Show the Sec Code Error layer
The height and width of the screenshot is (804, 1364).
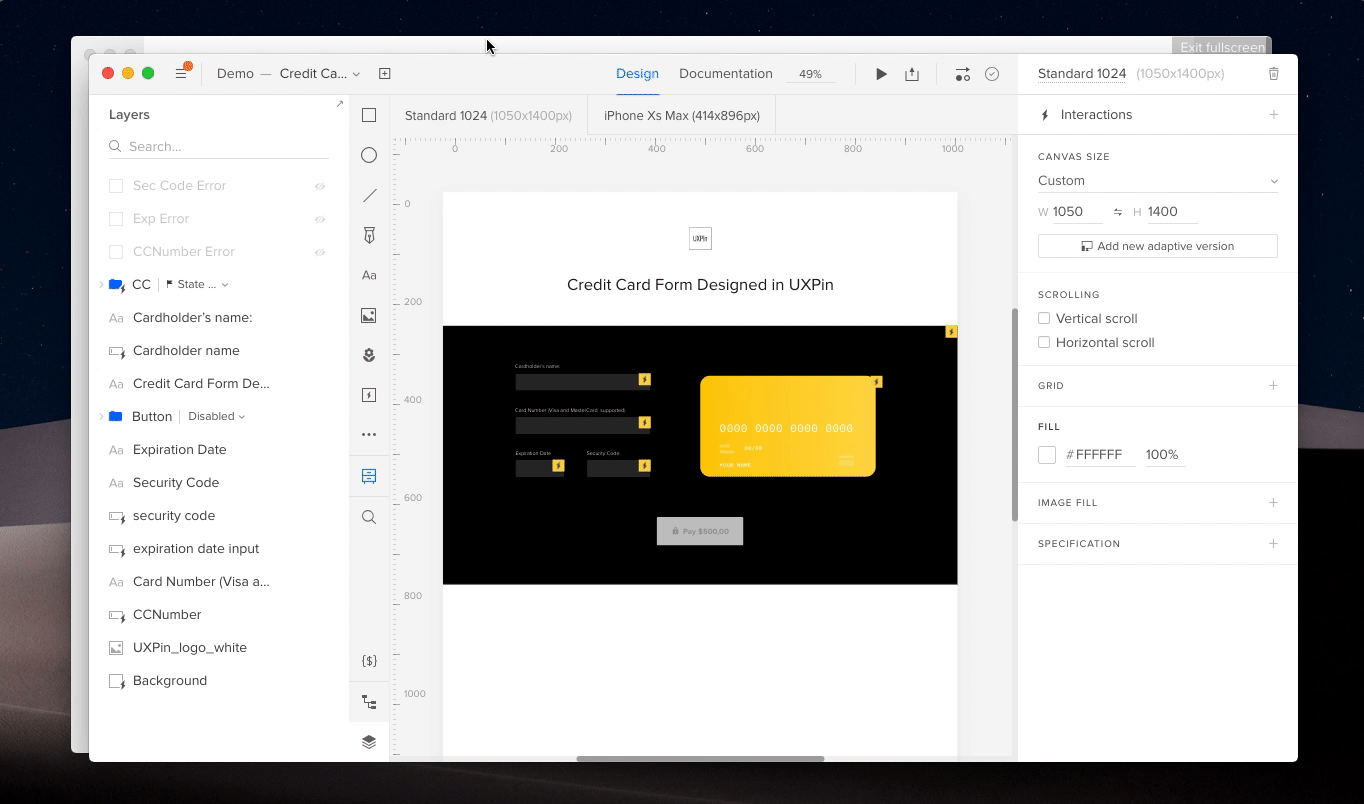(x=320, y=186)
